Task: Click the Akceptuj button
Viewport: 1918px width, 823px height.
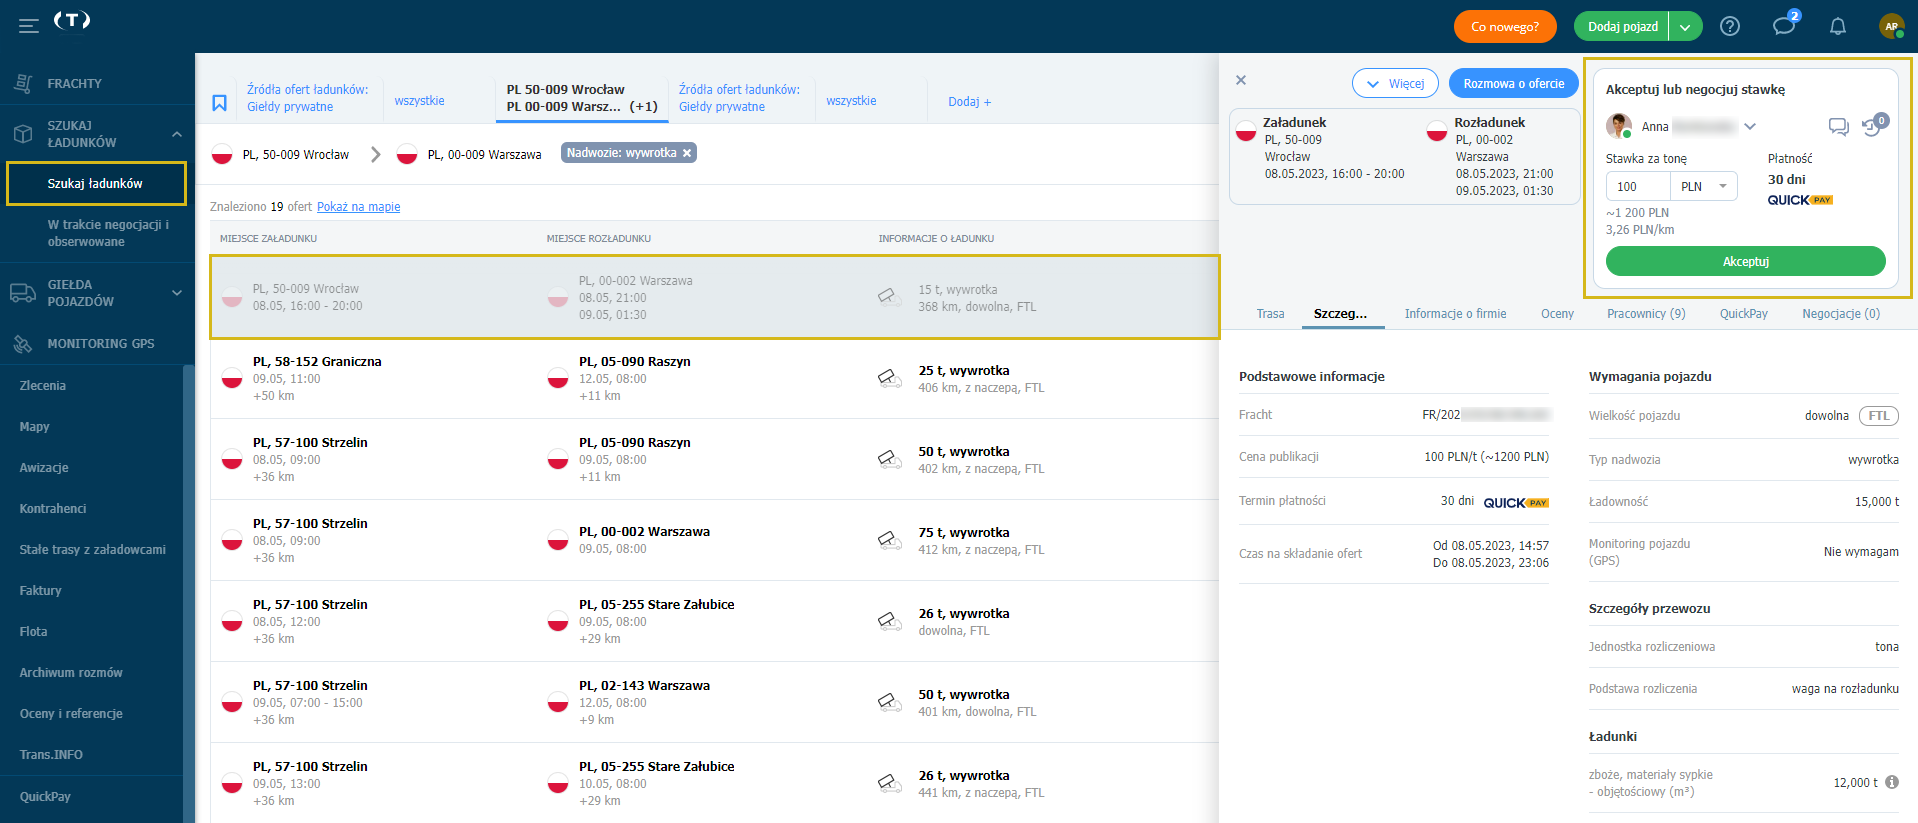Action: (x=1745, y=261)
